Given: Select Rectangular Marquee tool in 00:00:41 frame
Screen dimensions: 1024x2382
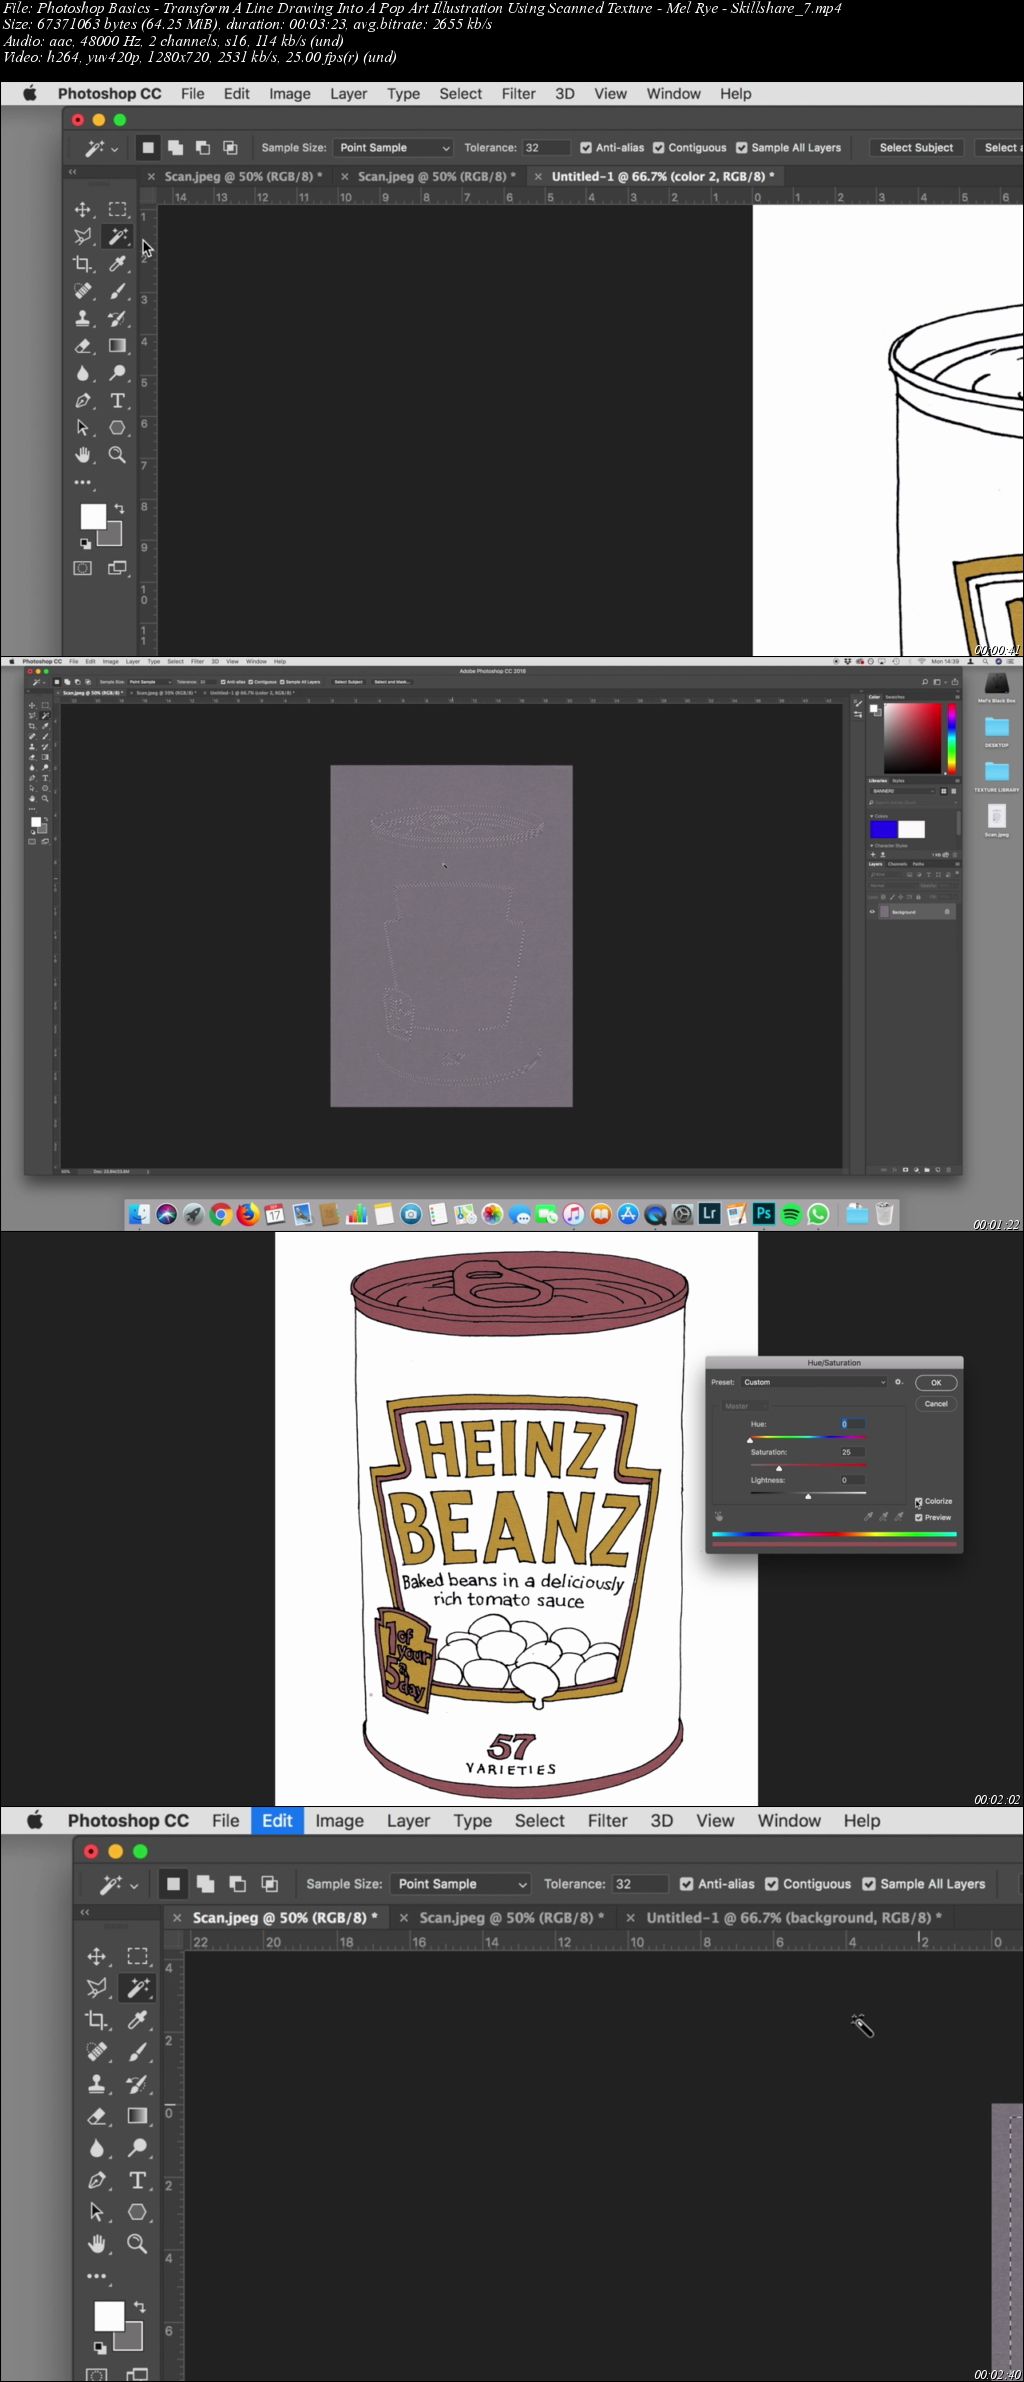Looking at the screenshot, I should [x=117, y=209].
